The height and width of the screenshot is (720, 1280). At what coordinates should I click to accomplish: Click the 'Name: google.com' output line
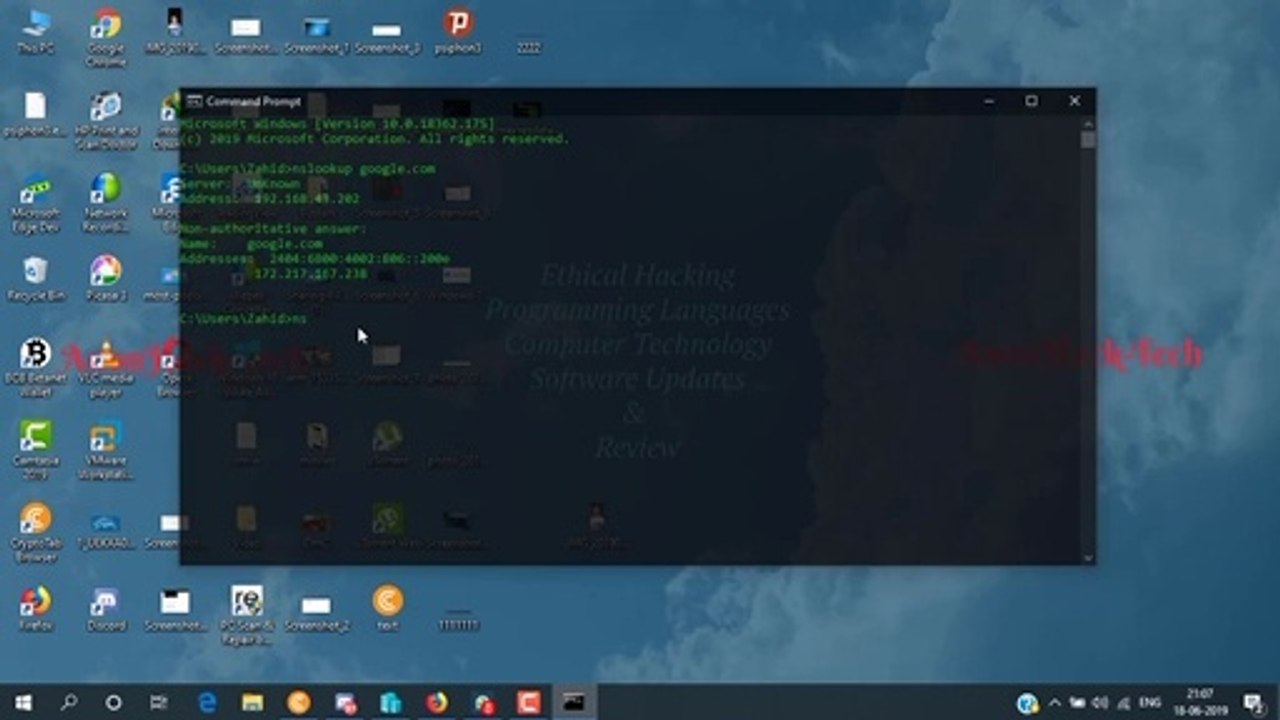pos(251,244)
